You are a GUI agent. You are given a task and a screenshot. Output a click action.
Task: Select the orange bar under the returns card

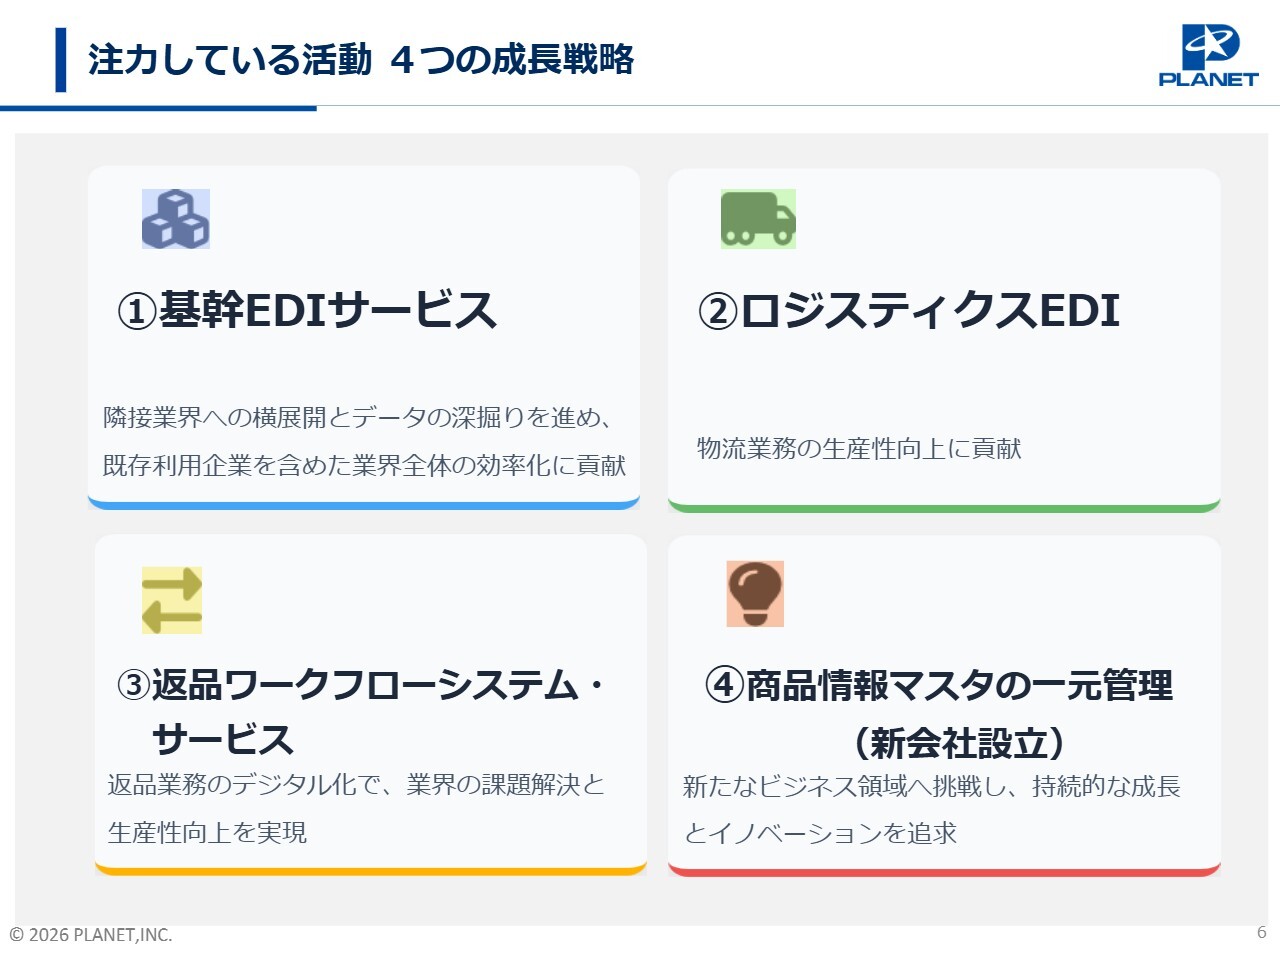click(x=370, y=871)
